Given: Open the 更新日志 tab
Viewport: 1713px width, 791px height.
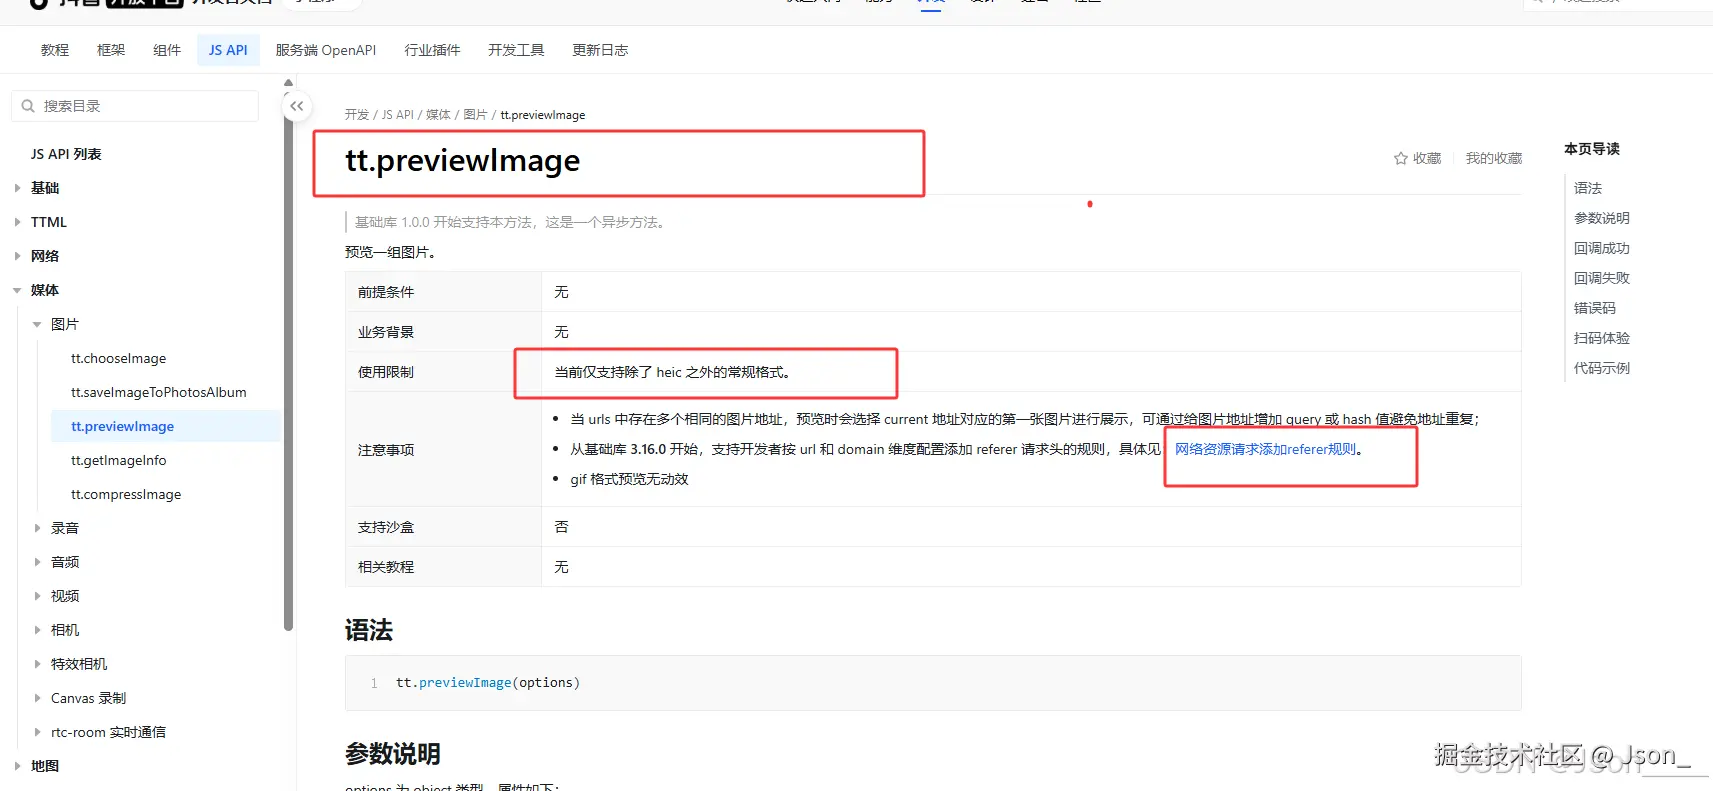Looking at the screenshot, I should click(x=600, y=50).
